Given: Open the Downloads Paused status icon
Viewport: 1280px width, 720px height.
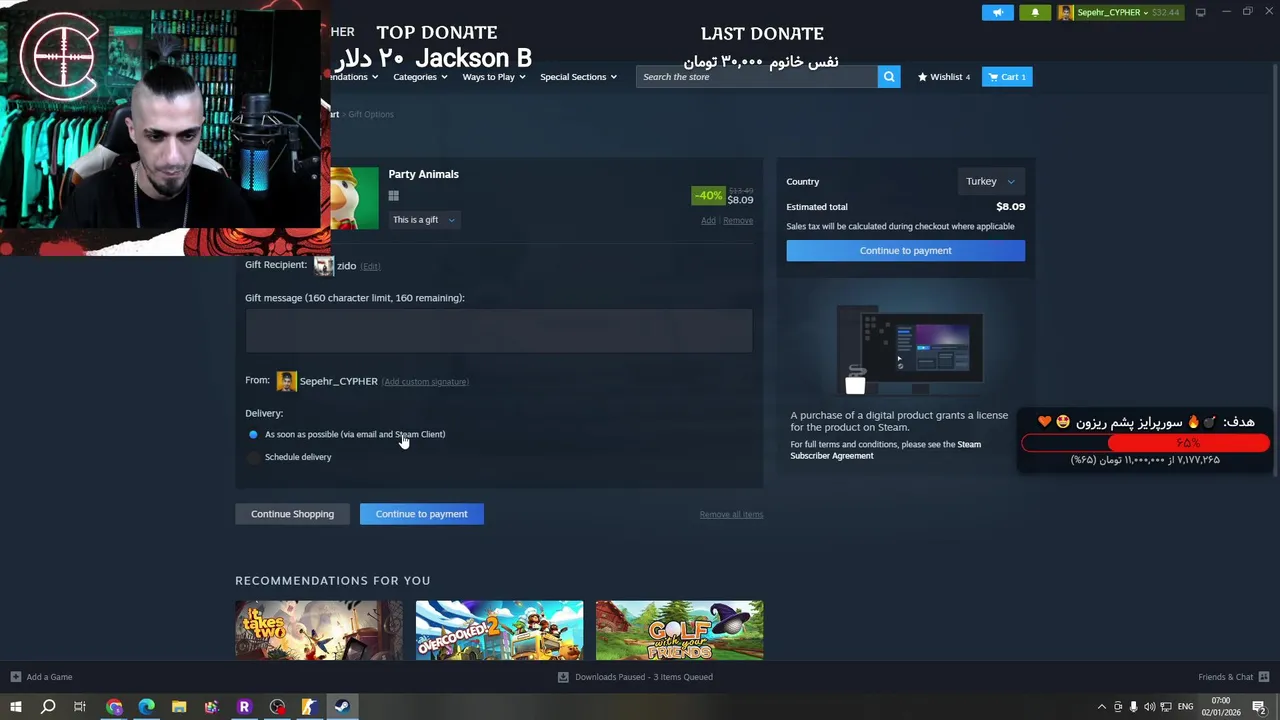Looking at the screenshot, I should [563, 677].
